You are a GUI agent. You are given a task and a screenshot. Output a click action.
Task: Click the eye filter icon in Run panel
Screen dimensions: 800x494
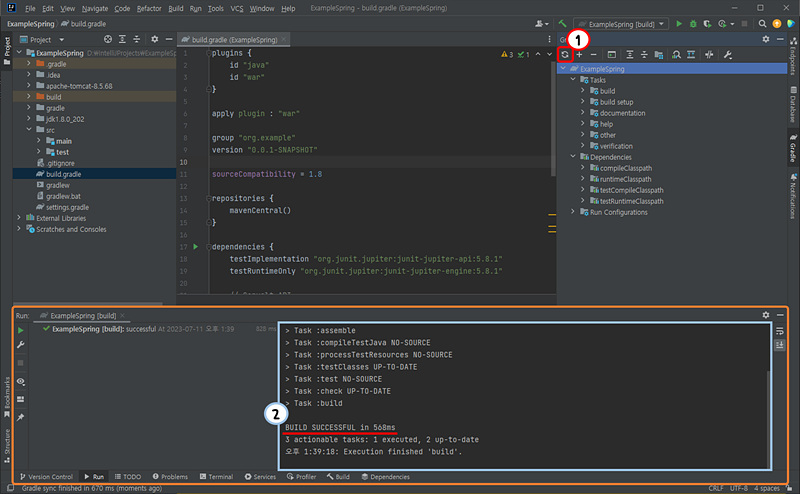pyautogui.click(x=20, y=381)
